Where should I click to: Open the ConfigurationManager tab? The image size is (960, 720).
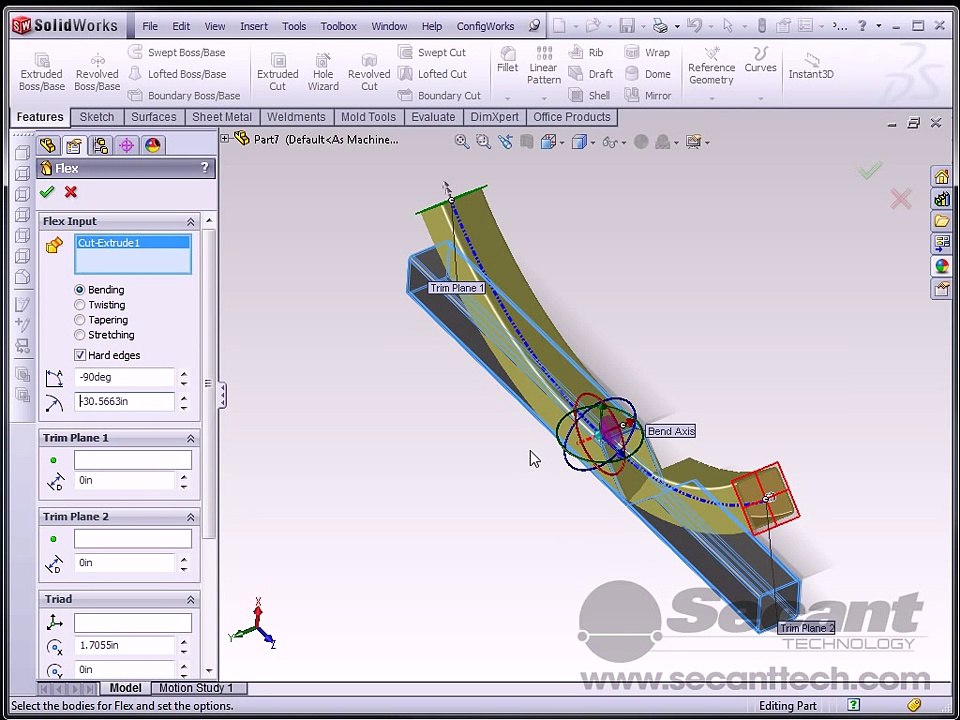(100, 145)
